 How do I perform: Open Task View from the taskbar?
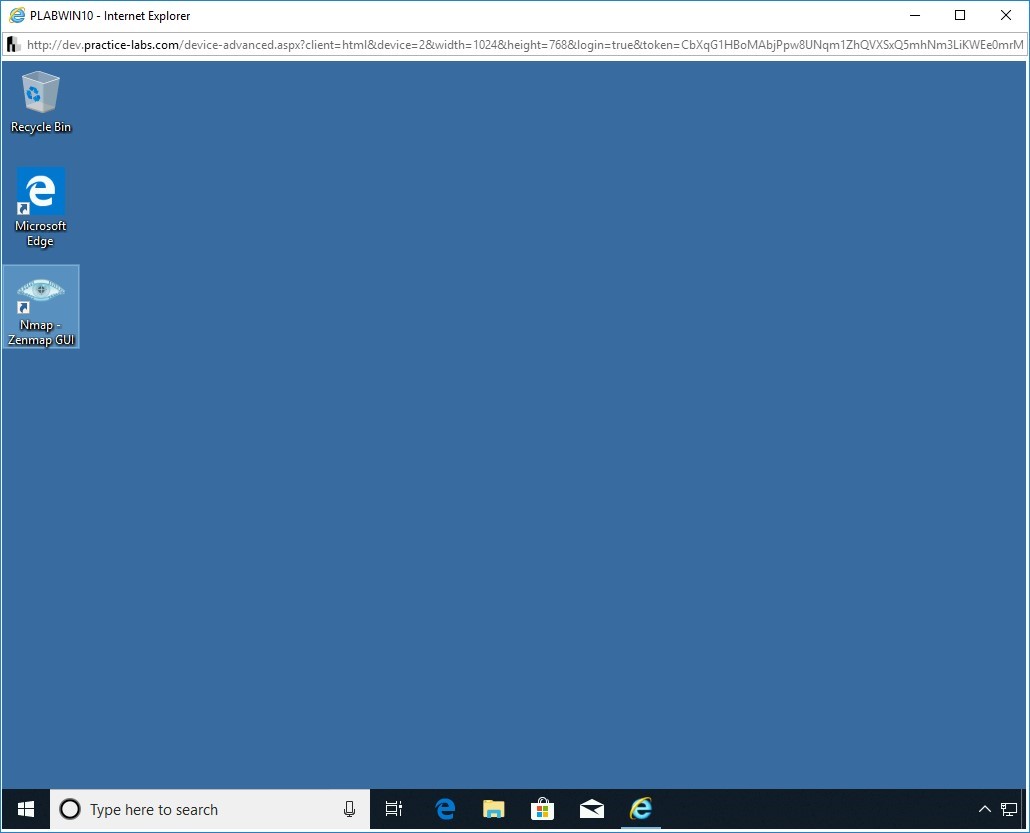[394, 809]
